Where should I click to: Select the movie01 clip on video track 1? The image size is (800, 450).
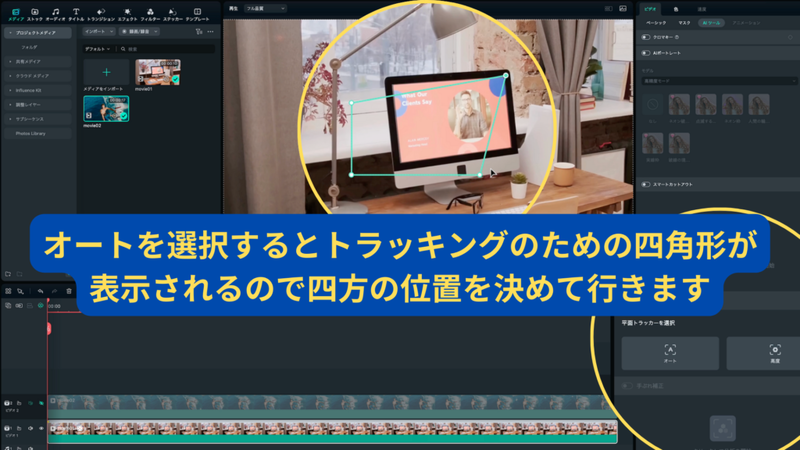point(332,432)
